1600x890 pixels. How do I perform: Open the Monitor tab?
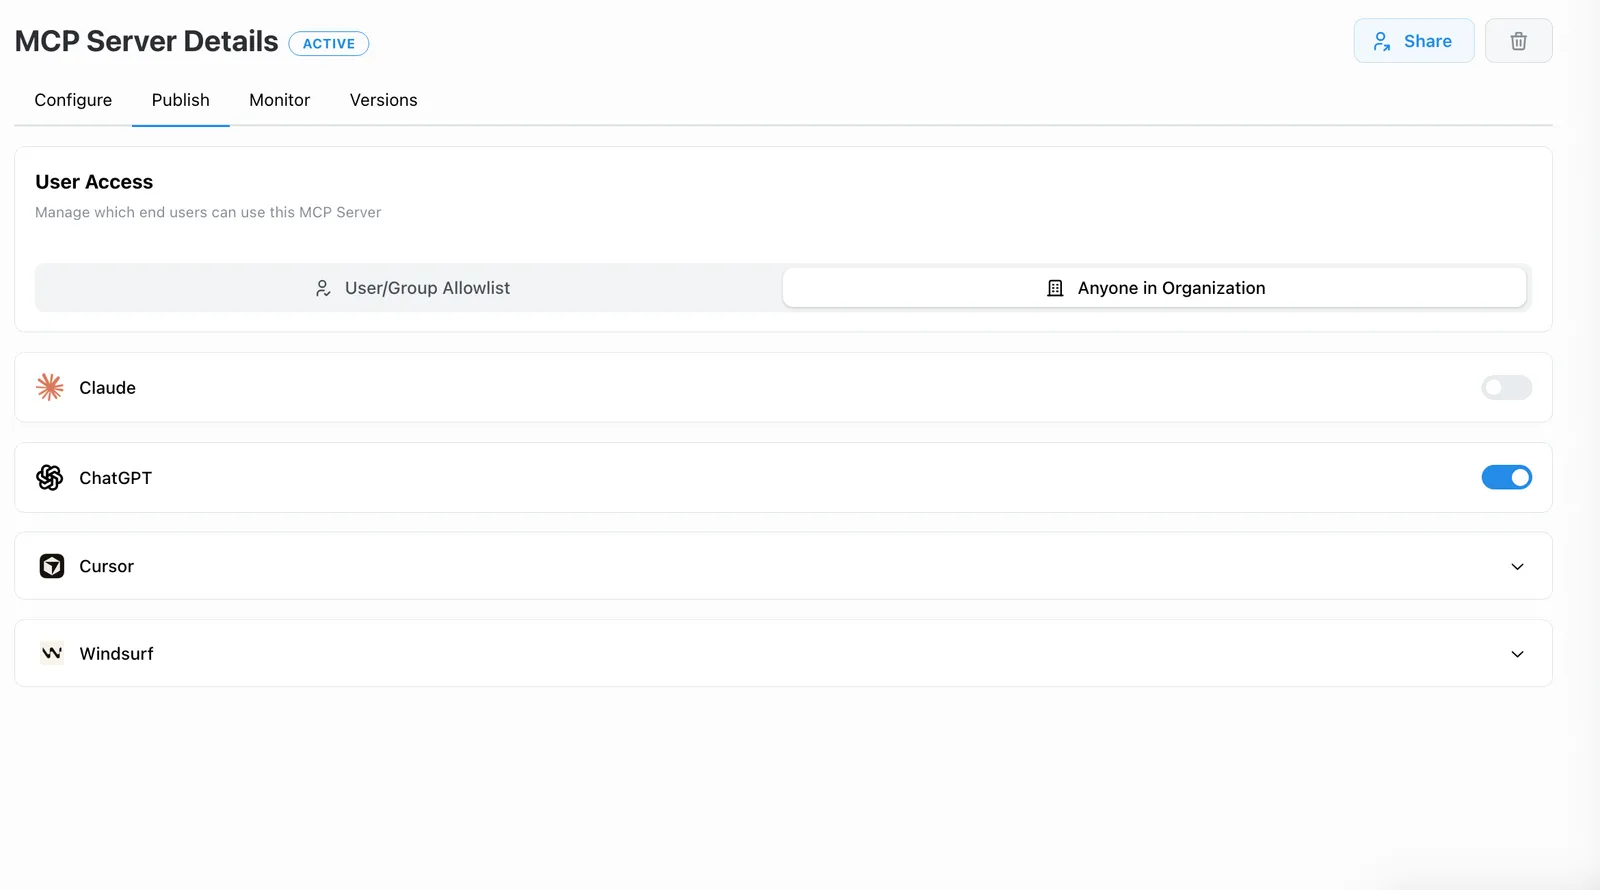click(280, 100)
